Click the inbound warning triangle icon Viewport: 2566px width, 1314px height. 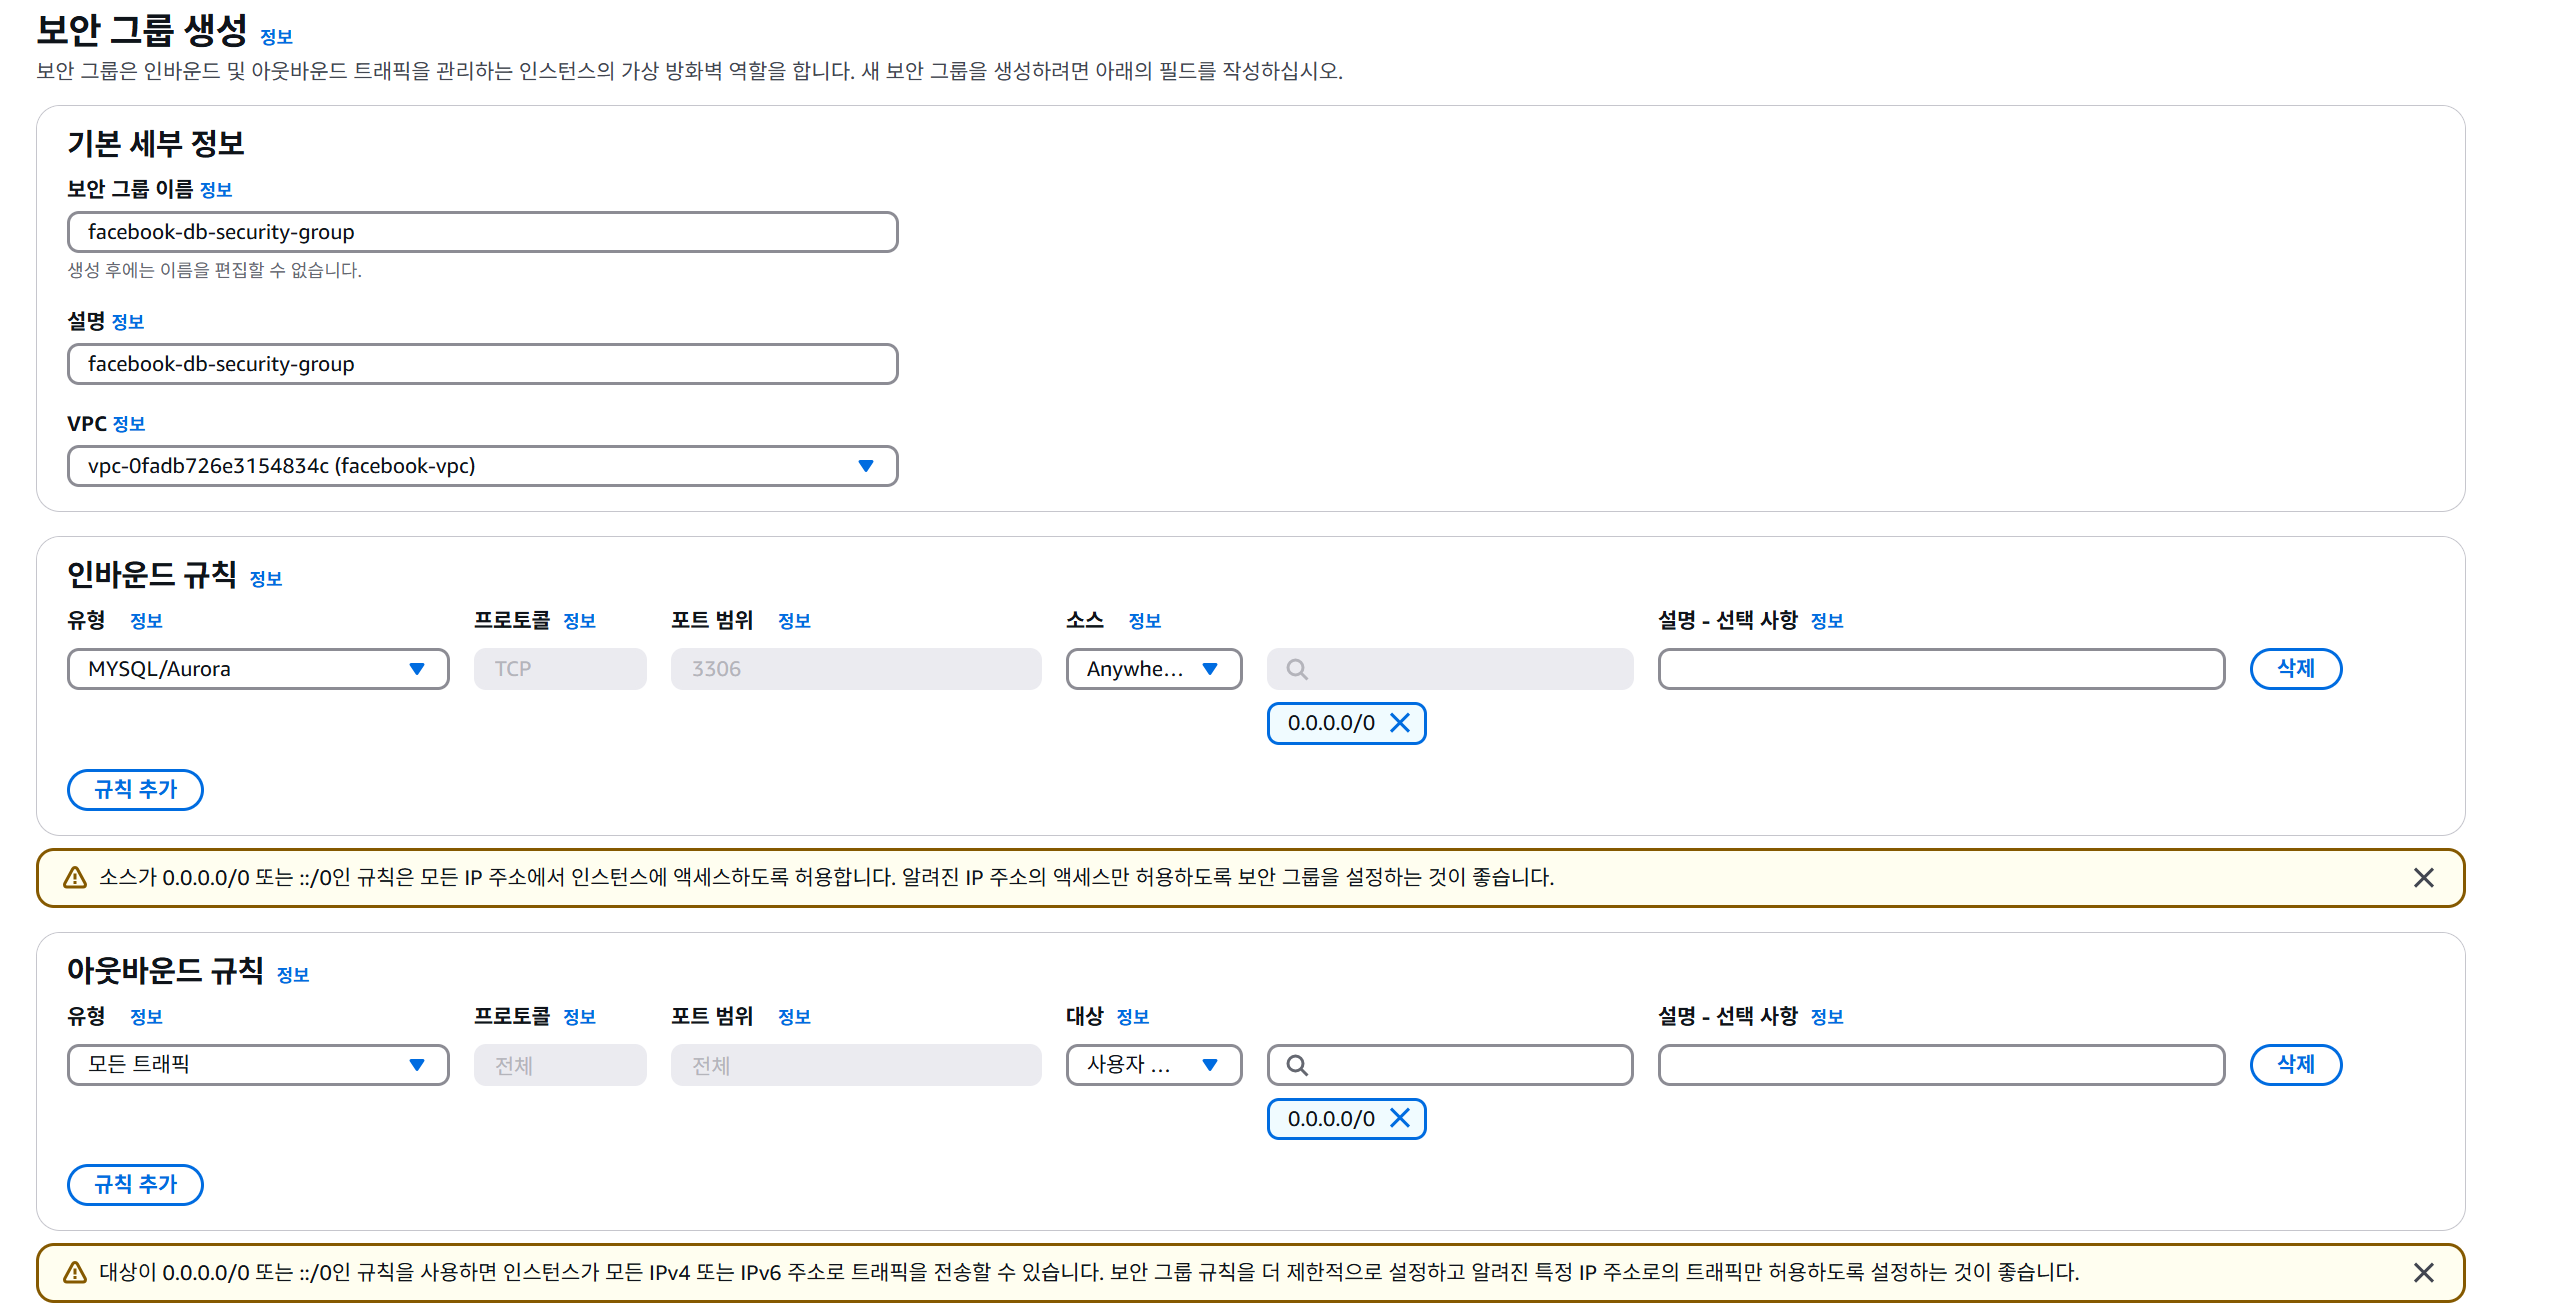[x=75, y=878]
